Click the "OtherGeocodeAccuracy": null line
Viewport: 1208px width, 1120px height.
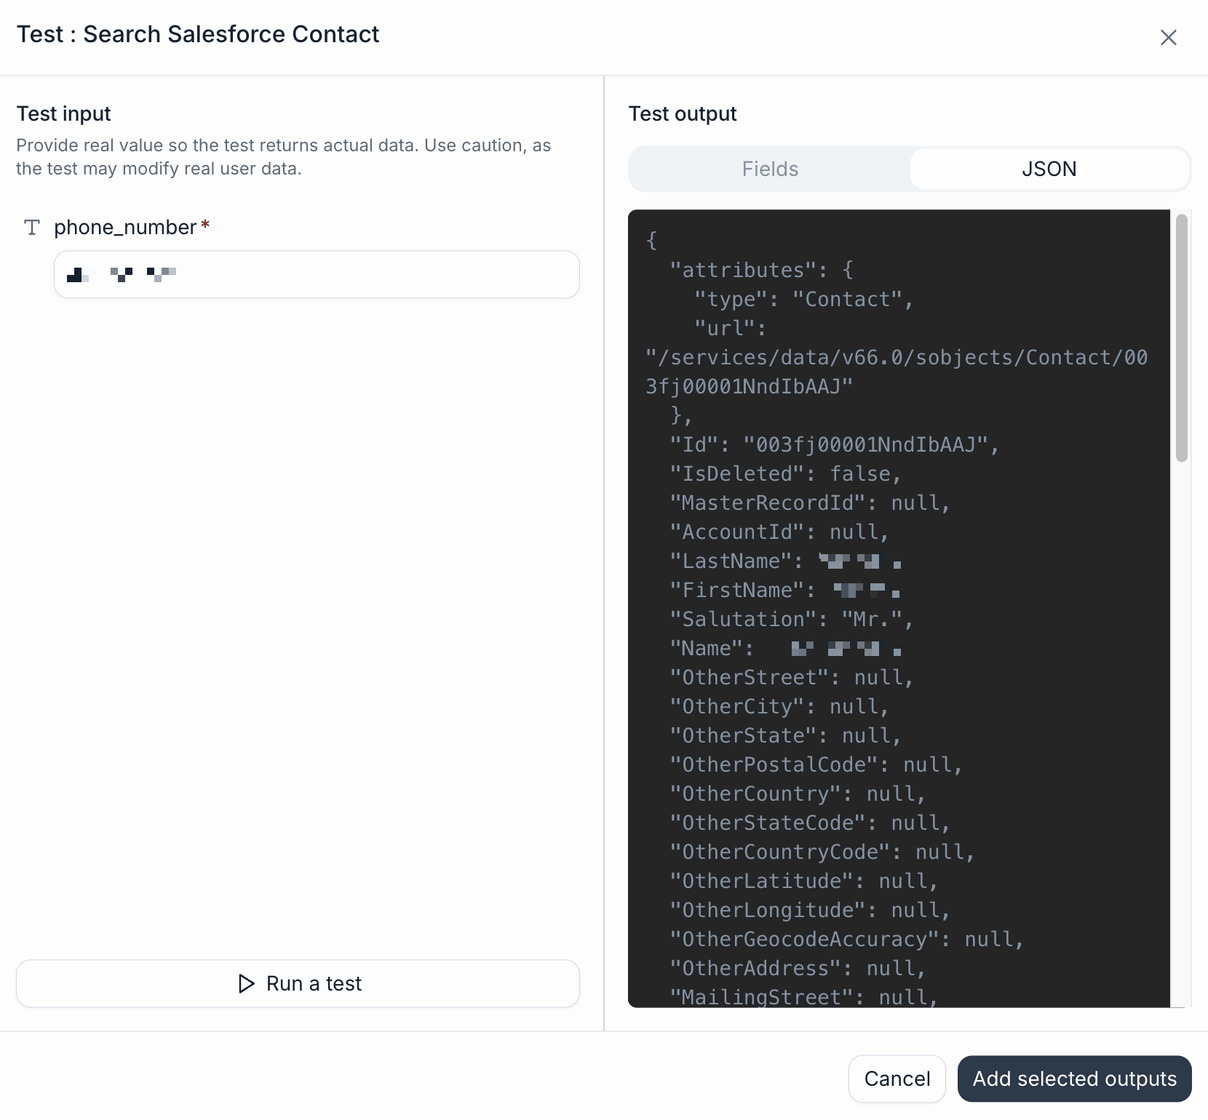(846, 938)
